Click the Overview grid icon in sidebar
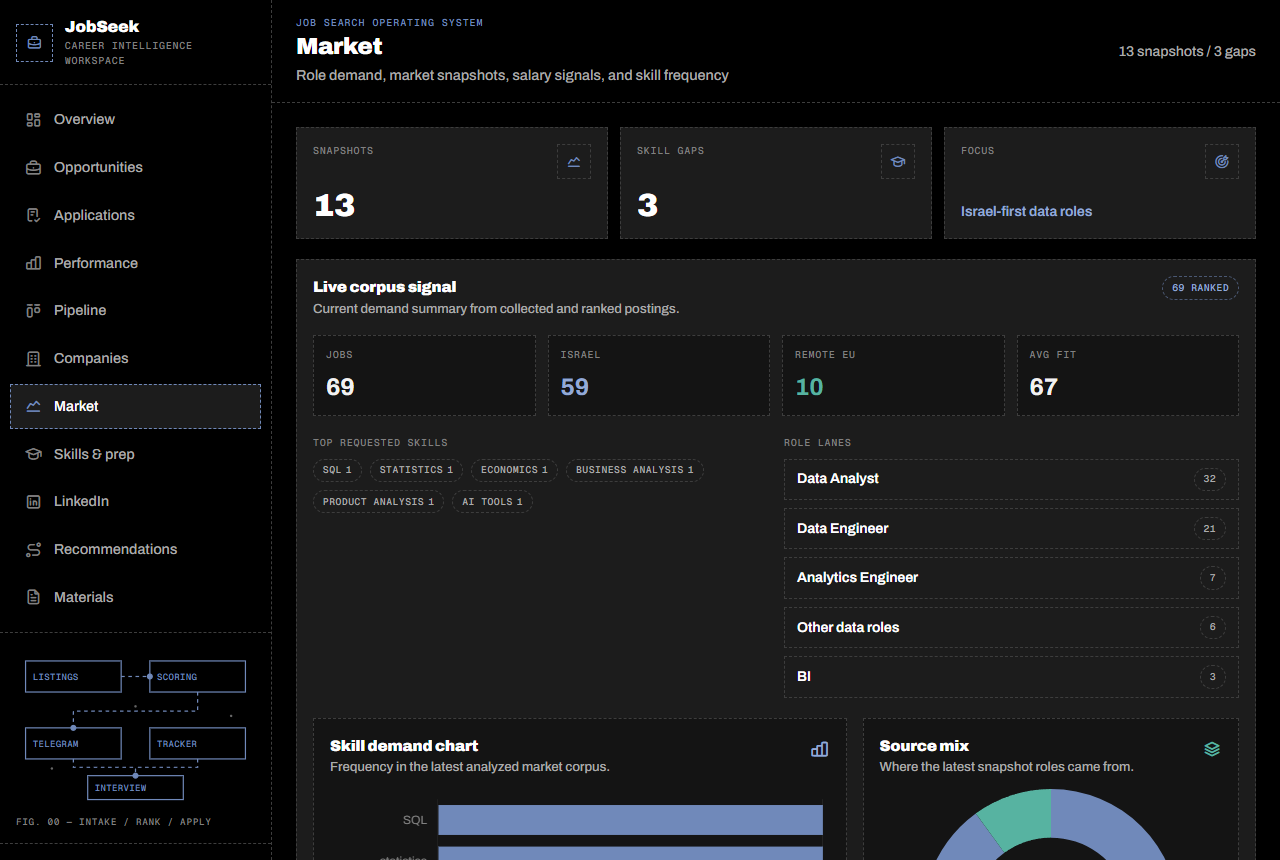Image resolution: width=1280 pixels, height=860 pixels. pos(33,120)
